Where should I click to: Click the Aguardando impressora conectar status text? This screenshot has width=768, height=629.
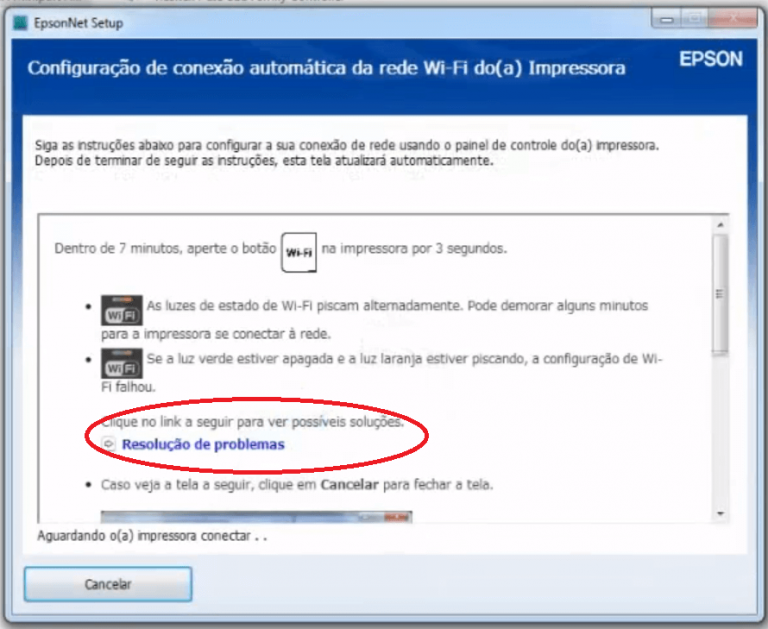pyautogui.click(x=152, y=536)
